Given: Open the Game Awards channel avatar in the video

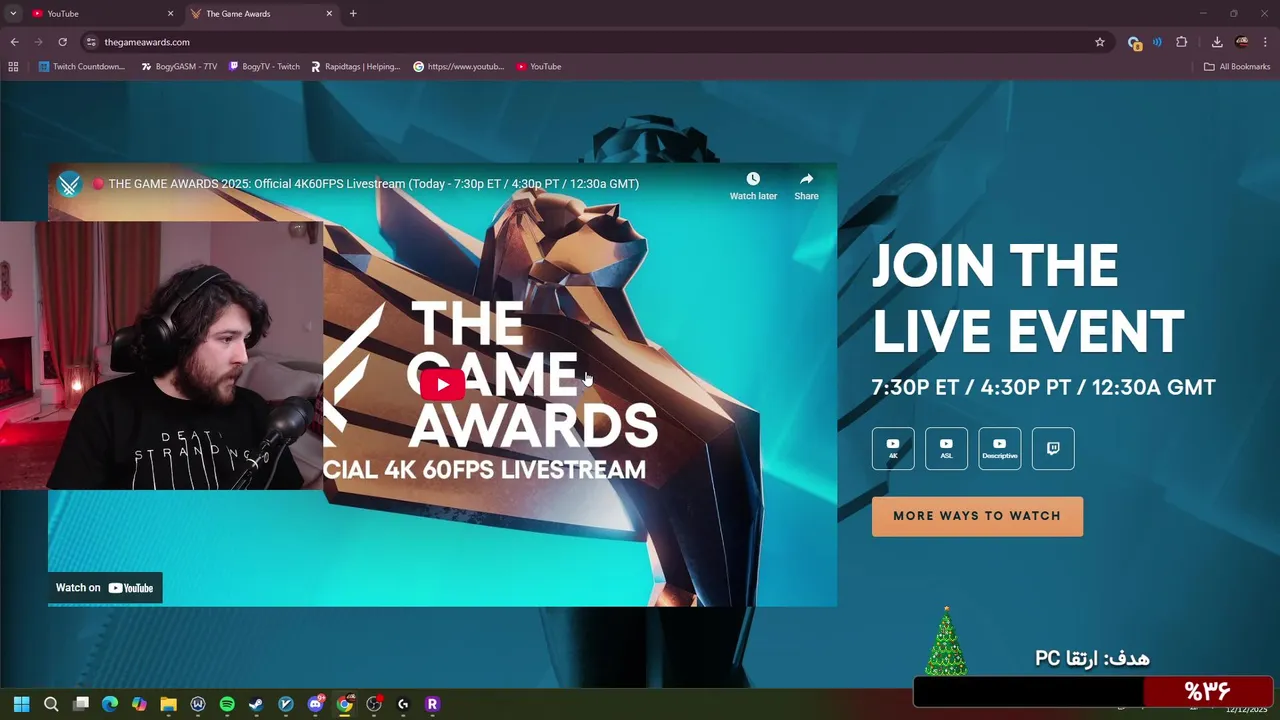Looking at the screenshot, I should click(x=69, y=184).
